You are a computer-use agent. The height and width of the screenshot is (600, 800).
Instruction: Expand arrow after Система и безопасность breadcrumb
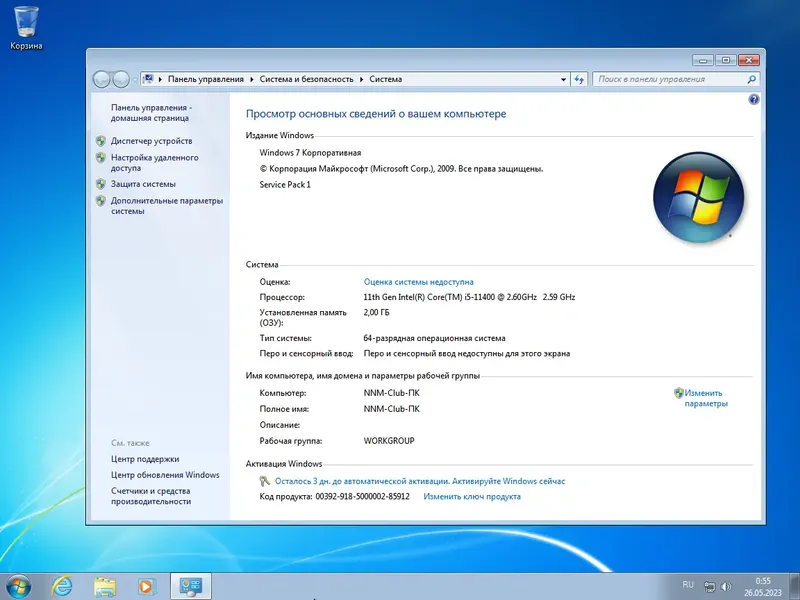(361, 79)
